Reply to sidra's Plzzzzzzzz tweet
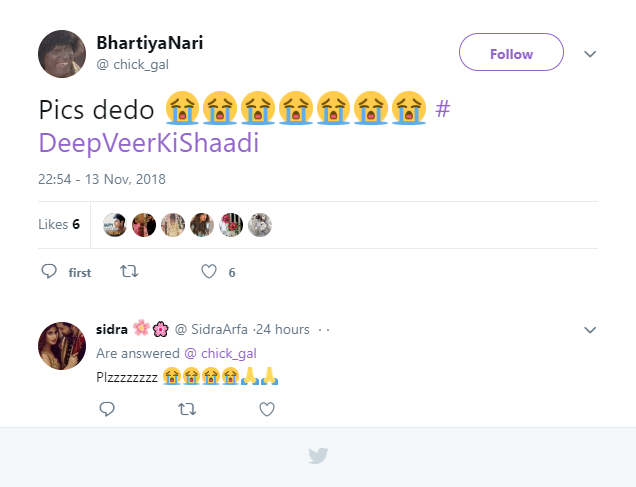The width and height of the screenshot is (636, 487). pos(107,408)
